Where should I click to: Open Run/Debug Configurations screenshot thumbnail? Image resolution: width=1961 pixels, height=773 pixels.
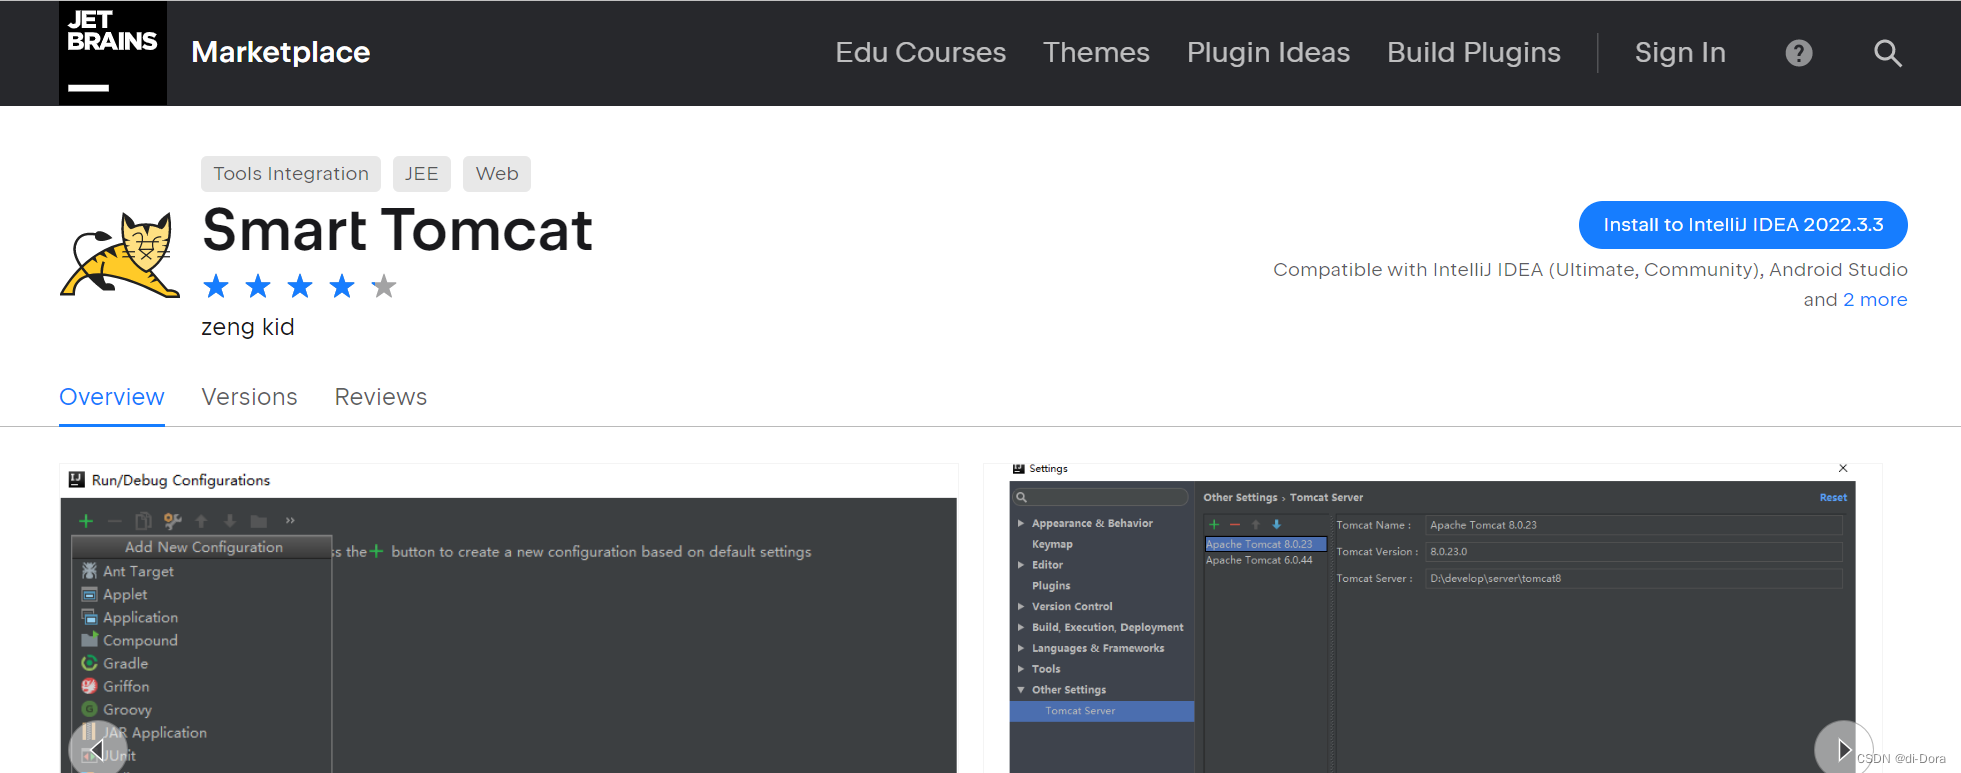[x=508, y=618]
